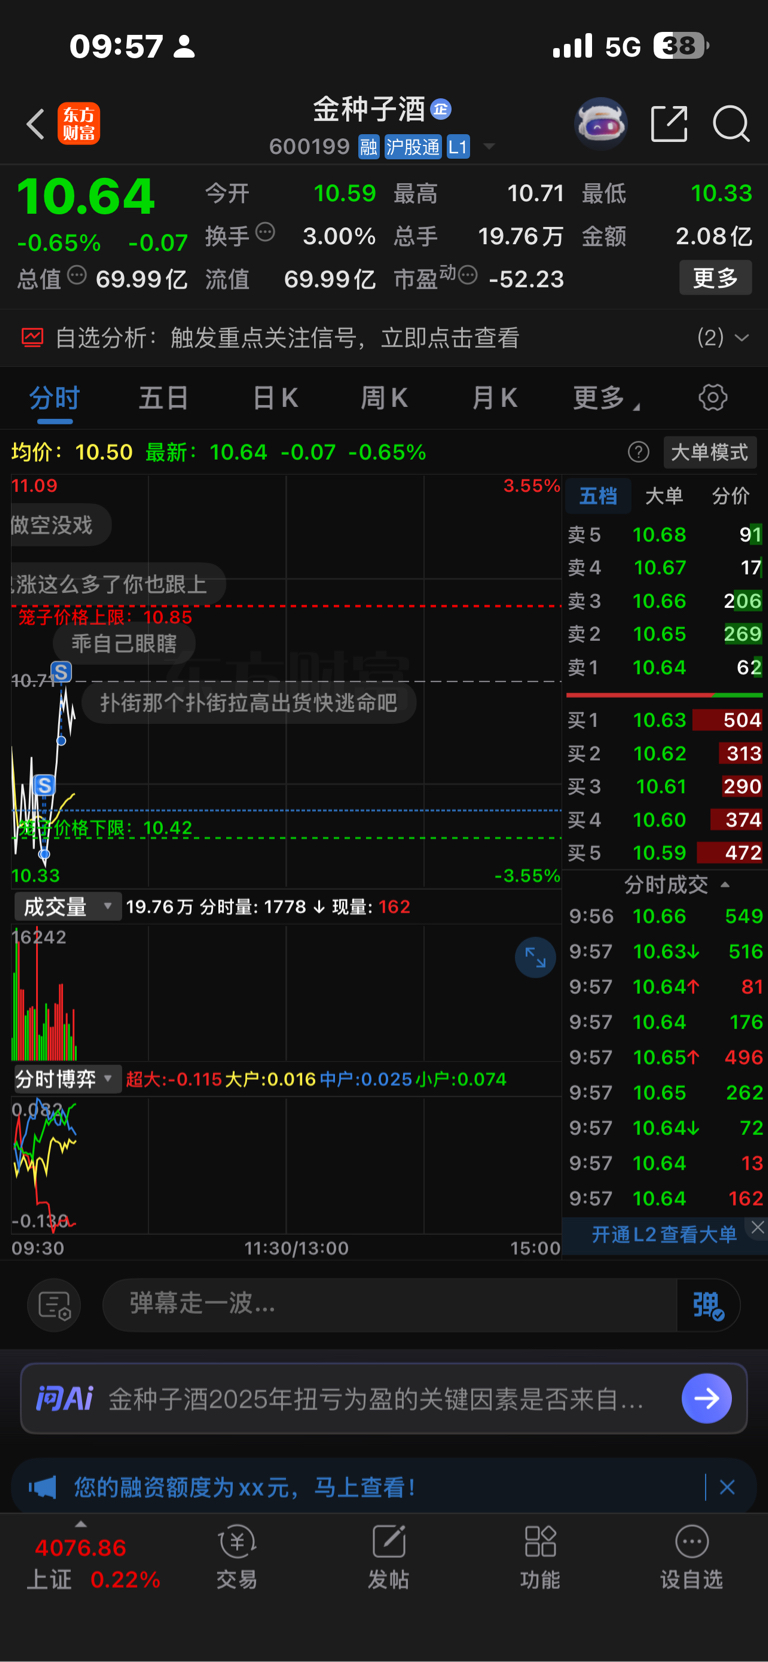768x1662 pixels.
Task: Tap 设自选 in bottom bar
Action: click(691, 1558)
